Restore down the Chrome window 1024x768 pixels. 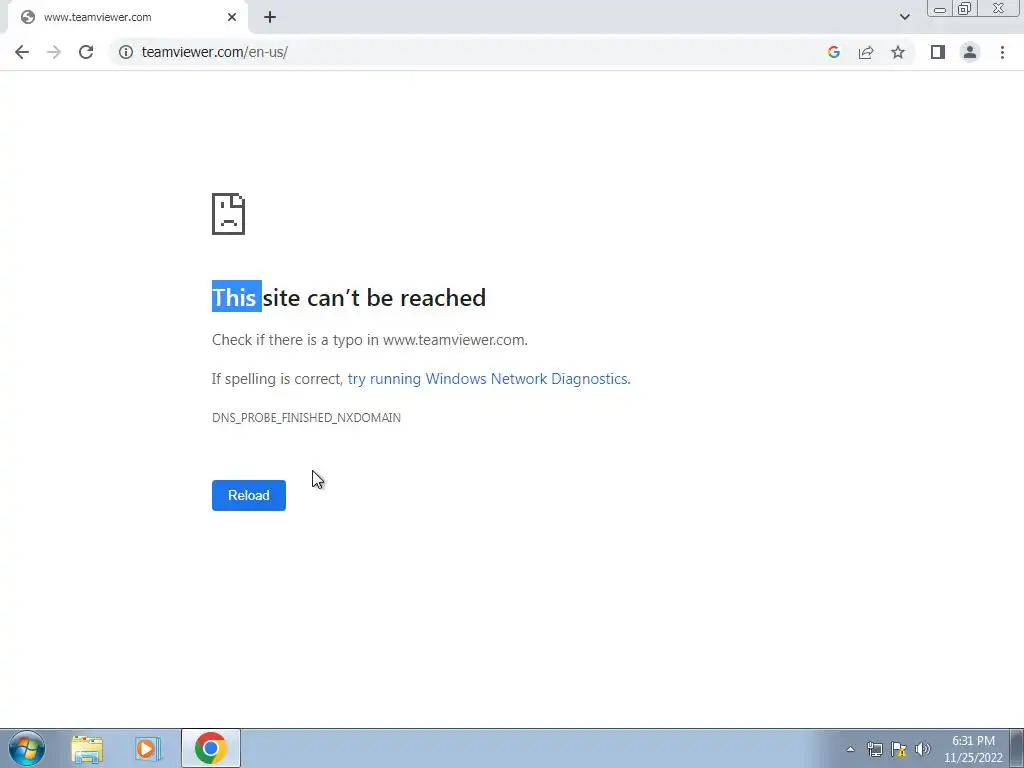click(x=965, y=8)
